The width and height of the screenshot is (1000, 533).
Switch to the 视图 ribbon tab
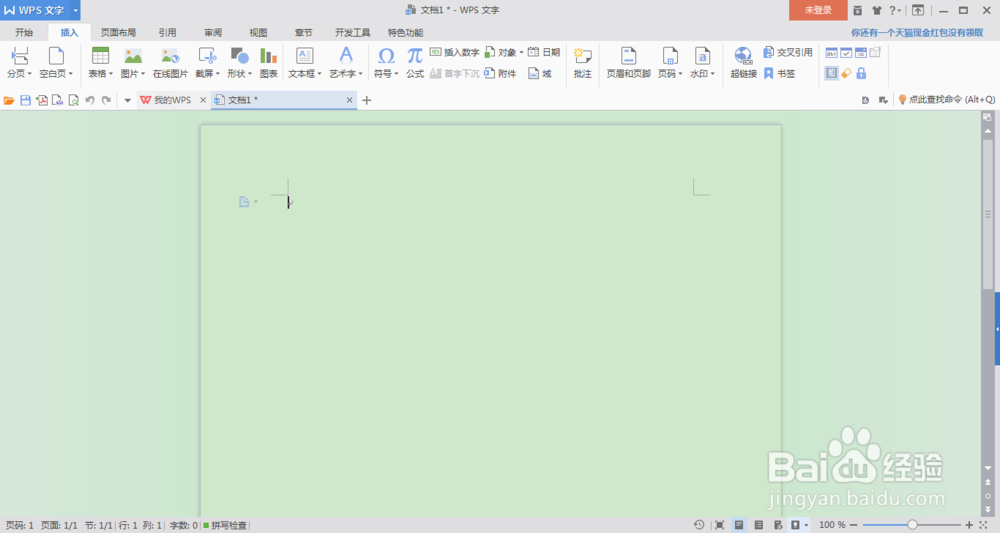pyautogui.click(x=258, y=33)
